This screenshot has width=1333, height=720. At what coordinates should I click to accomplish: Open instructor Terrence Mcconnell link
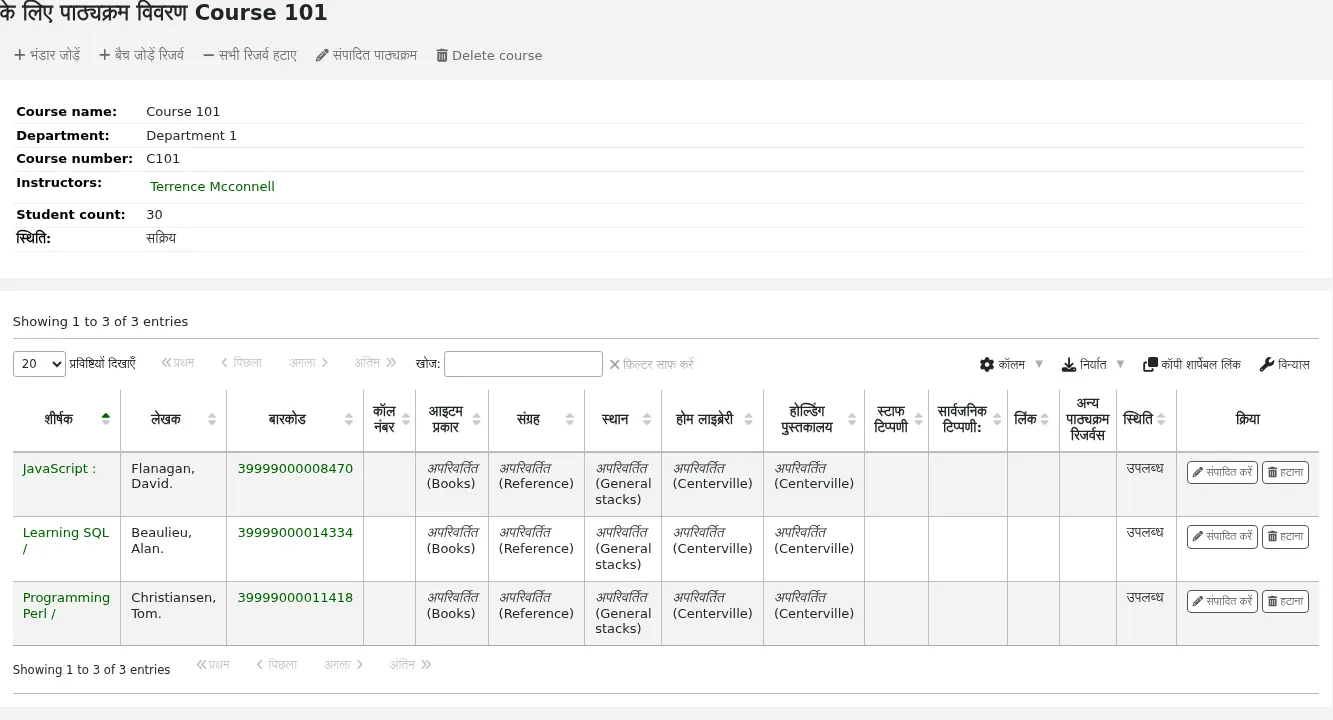click(212, 187)
